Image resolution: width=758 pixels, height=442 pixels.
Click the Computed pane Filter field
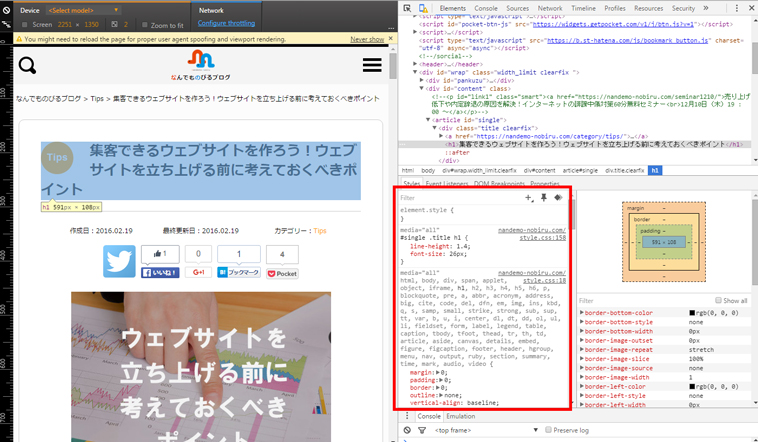(645, 300)
